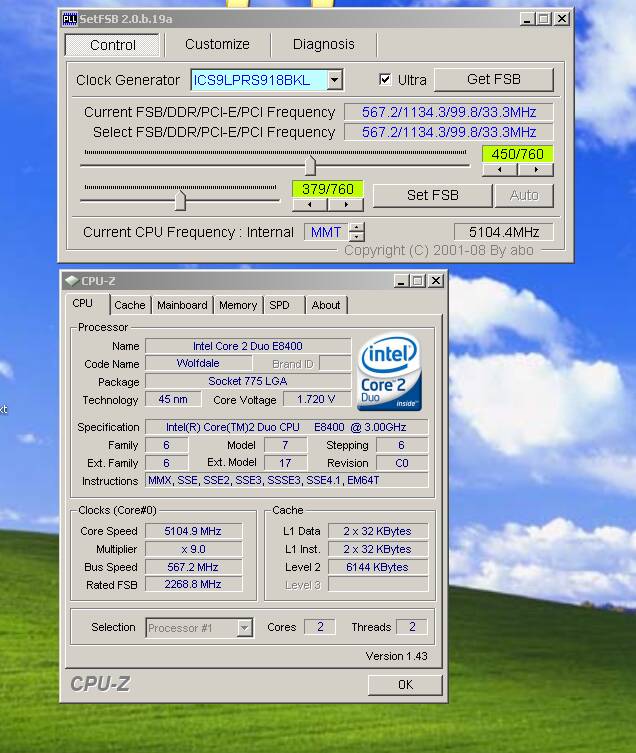Screen dimensions: 636x753
Task: Click the Bus Speed 567.2 MHz value
Action: tap(193, 567)
